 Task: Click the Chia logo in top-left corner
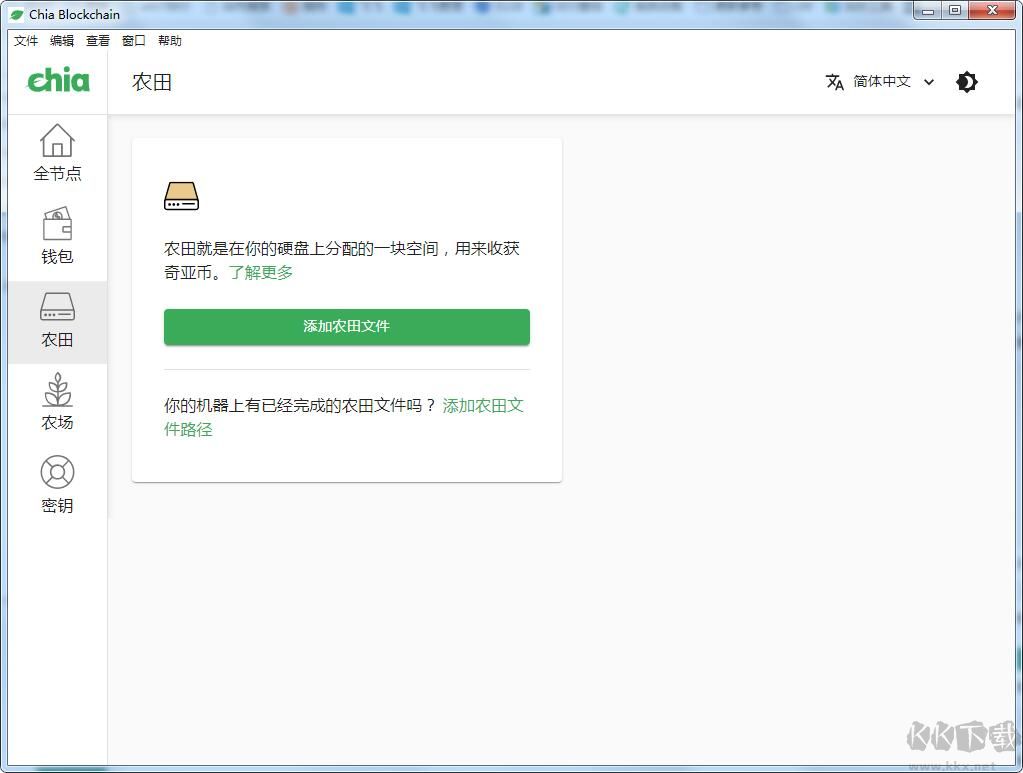[x=57, y=80]
